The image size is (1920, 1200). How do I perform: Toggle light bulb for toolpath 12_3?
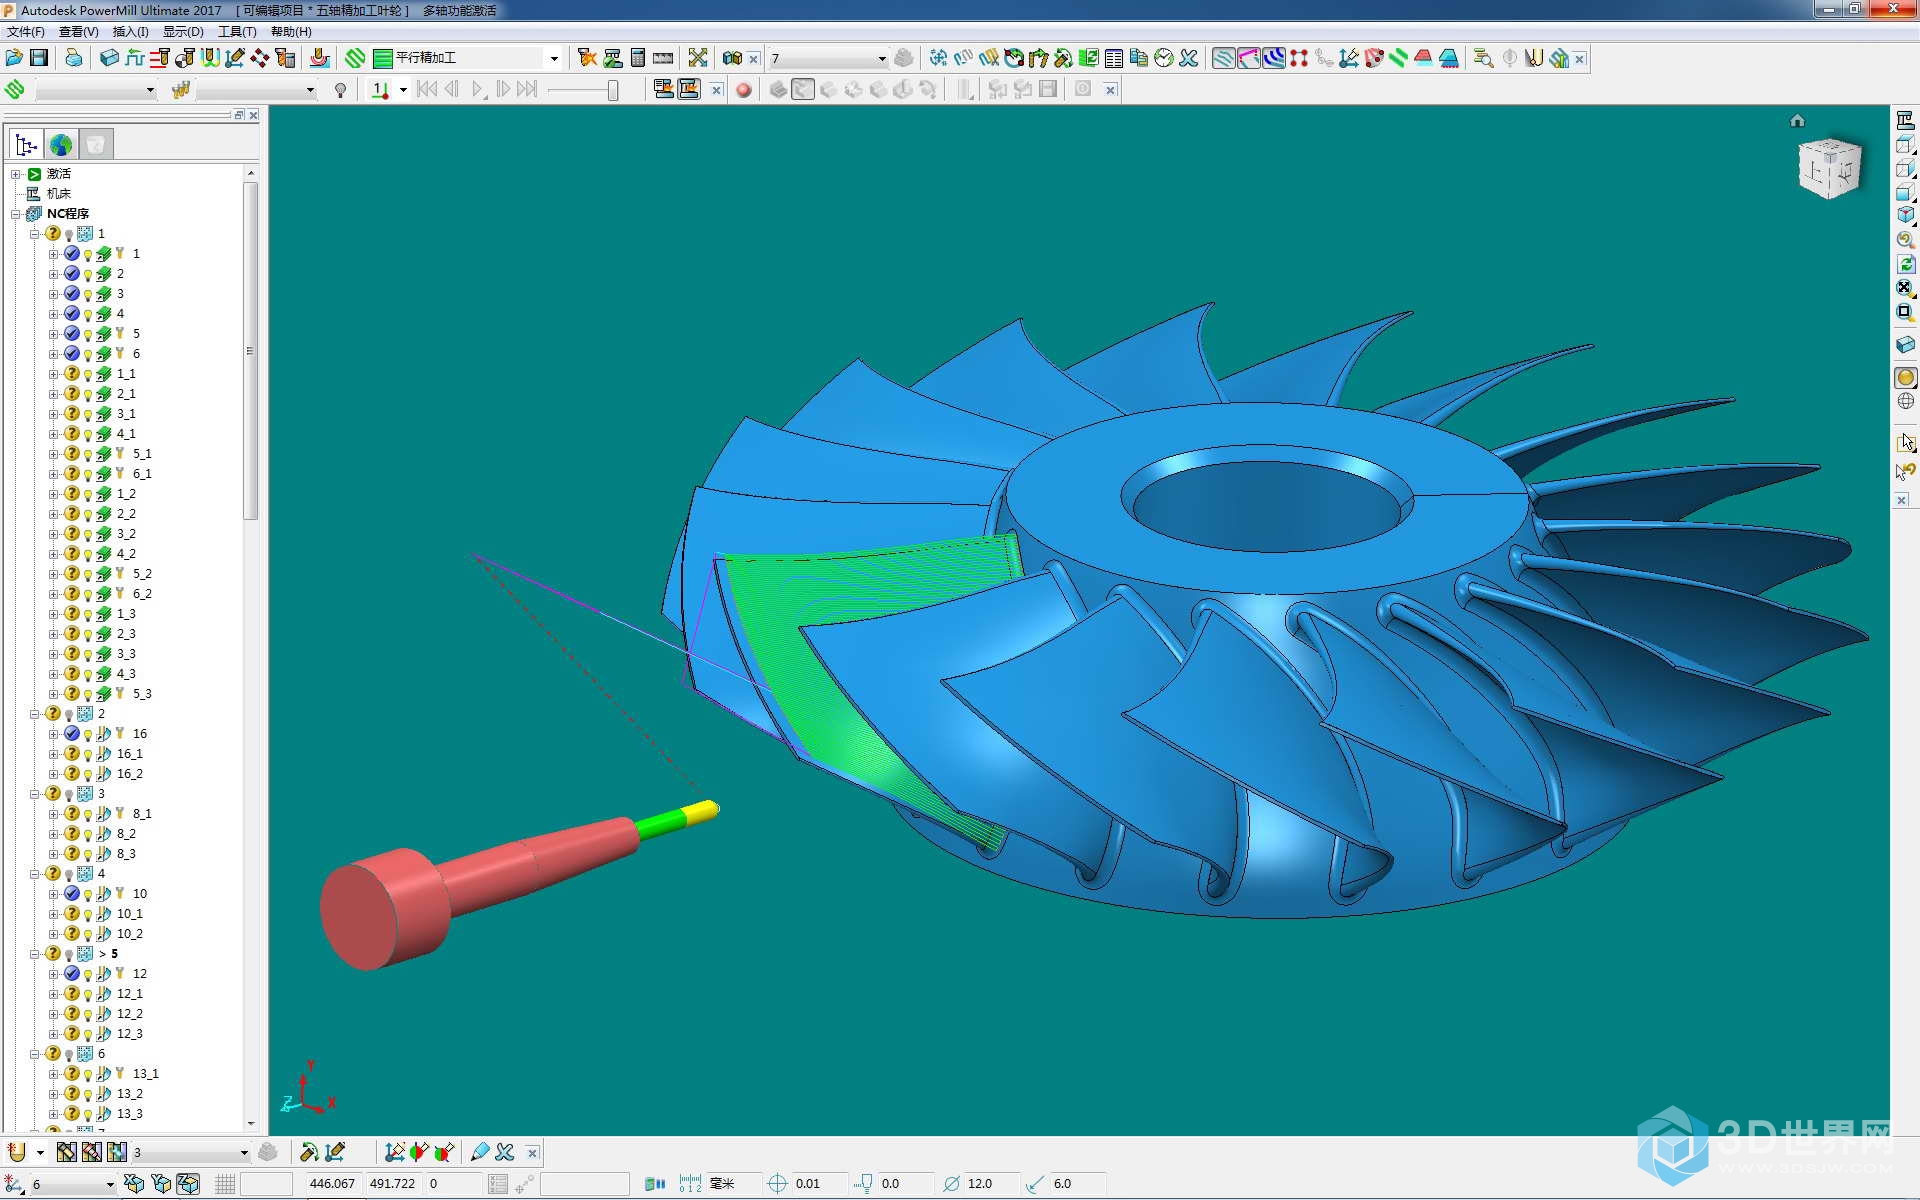click(88, 1035)
